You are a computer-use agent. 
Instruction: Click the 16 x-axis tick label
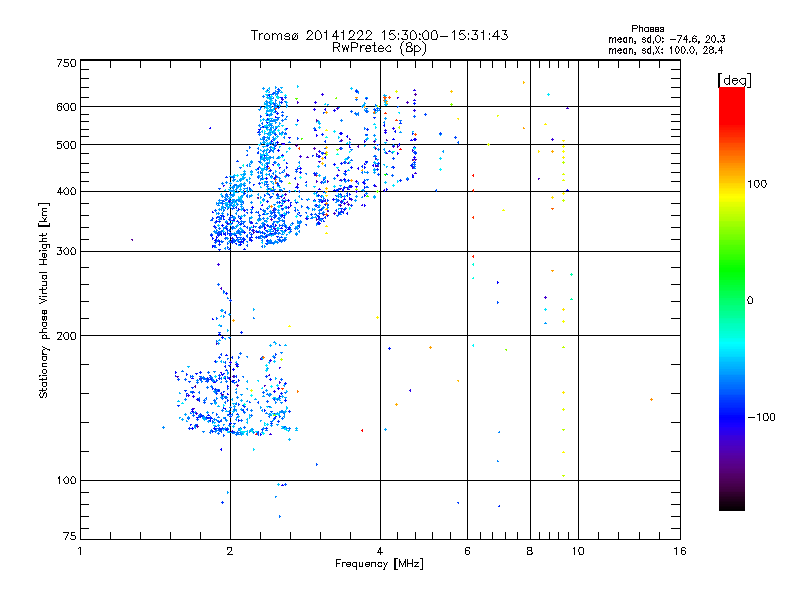click(680, 551)
